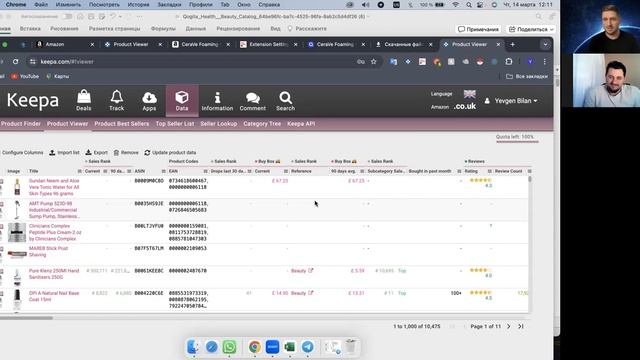
Task: Open the Track bell icon
Action: pyautogui.click(x=116, y=100)
